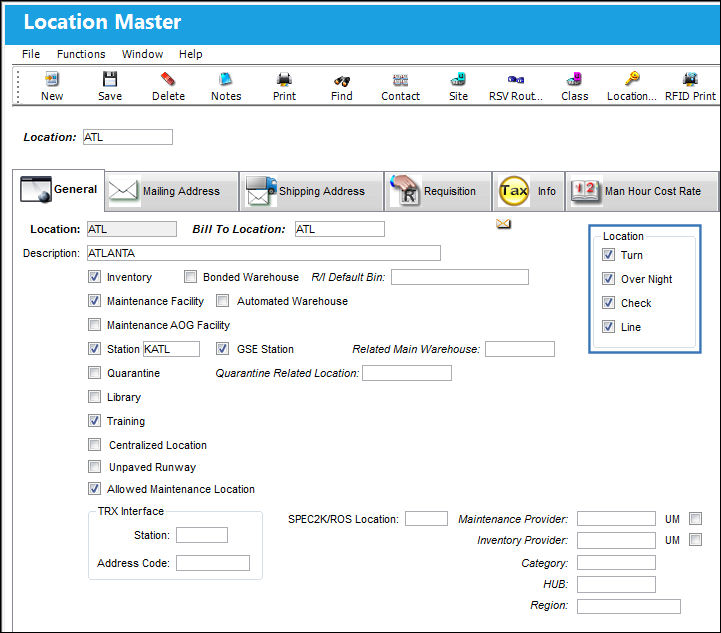Open the Help menu
Image resolution: width=721 pixels, height=633 pixels.
tap(190, 54)
